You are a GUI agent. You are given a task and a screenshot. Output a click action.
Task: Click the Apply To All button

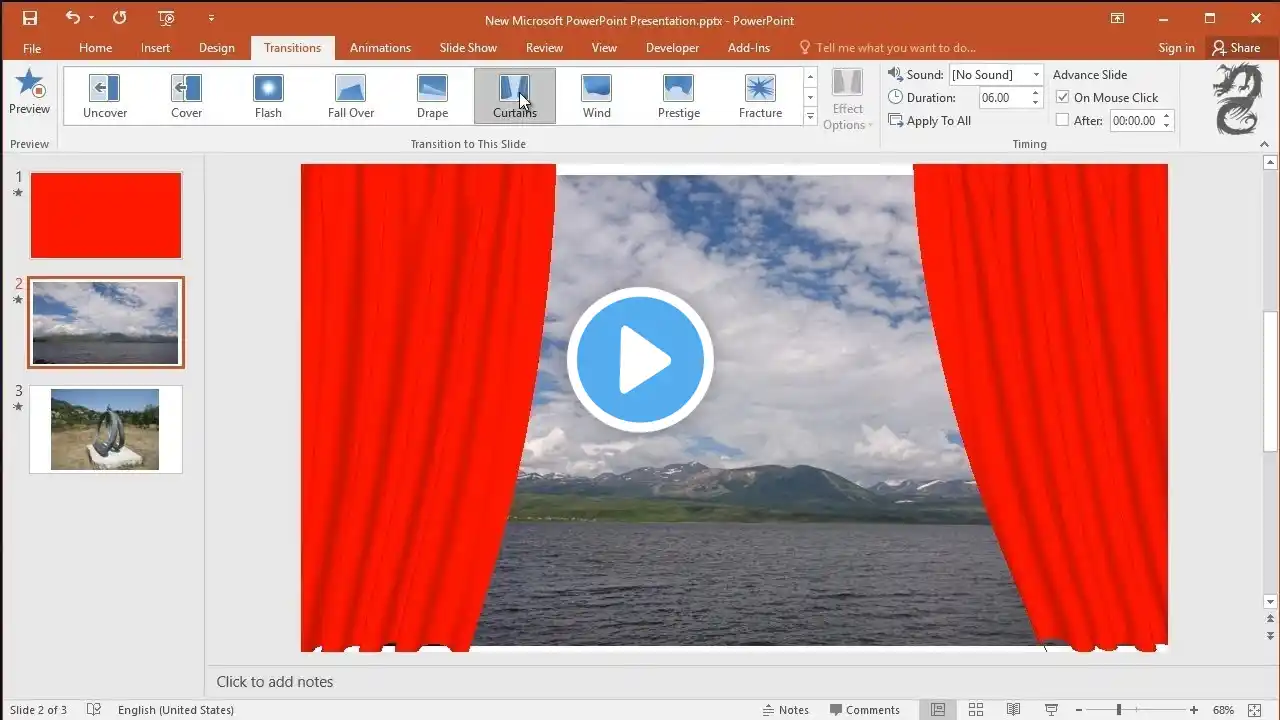pos(930,121)
